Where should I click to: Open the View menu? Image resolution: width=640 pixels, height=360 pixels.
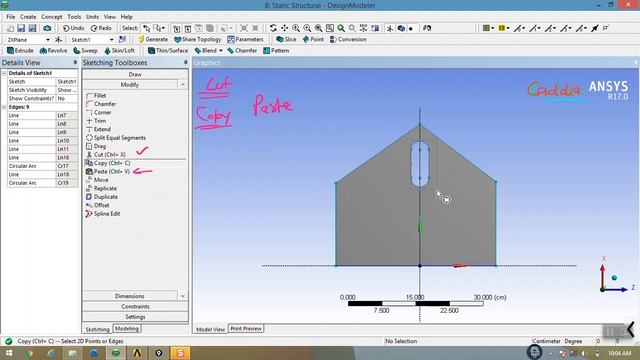[x=109, y=17]
